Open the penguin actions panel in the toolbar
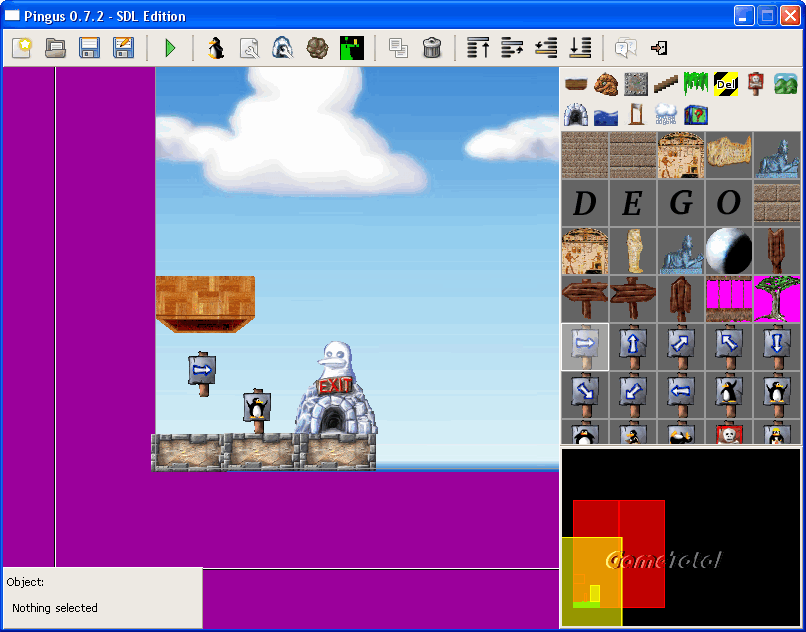The width and height of the screenshot is (806, 632). [216, 48]
